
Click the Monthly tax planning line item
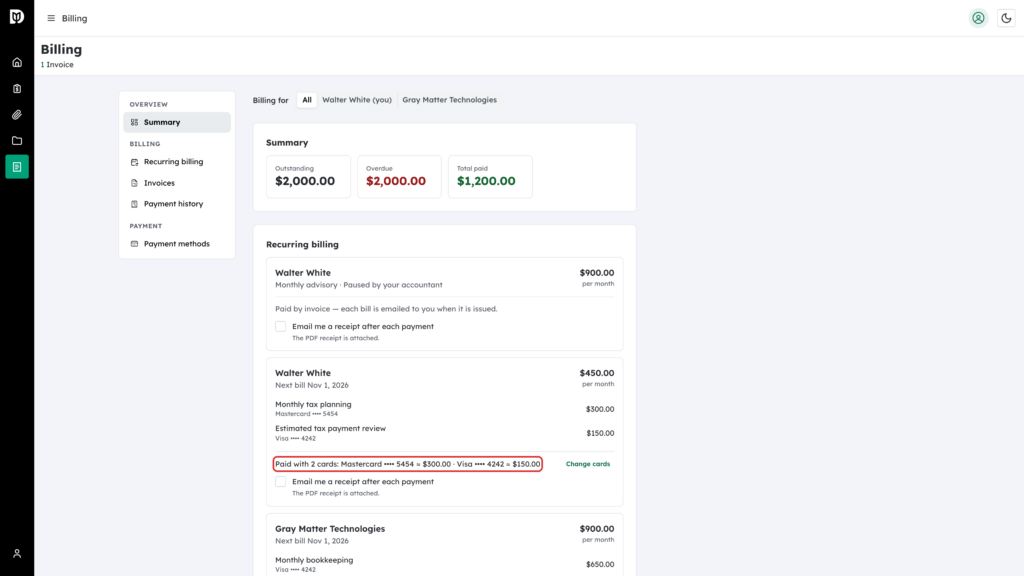444,409
